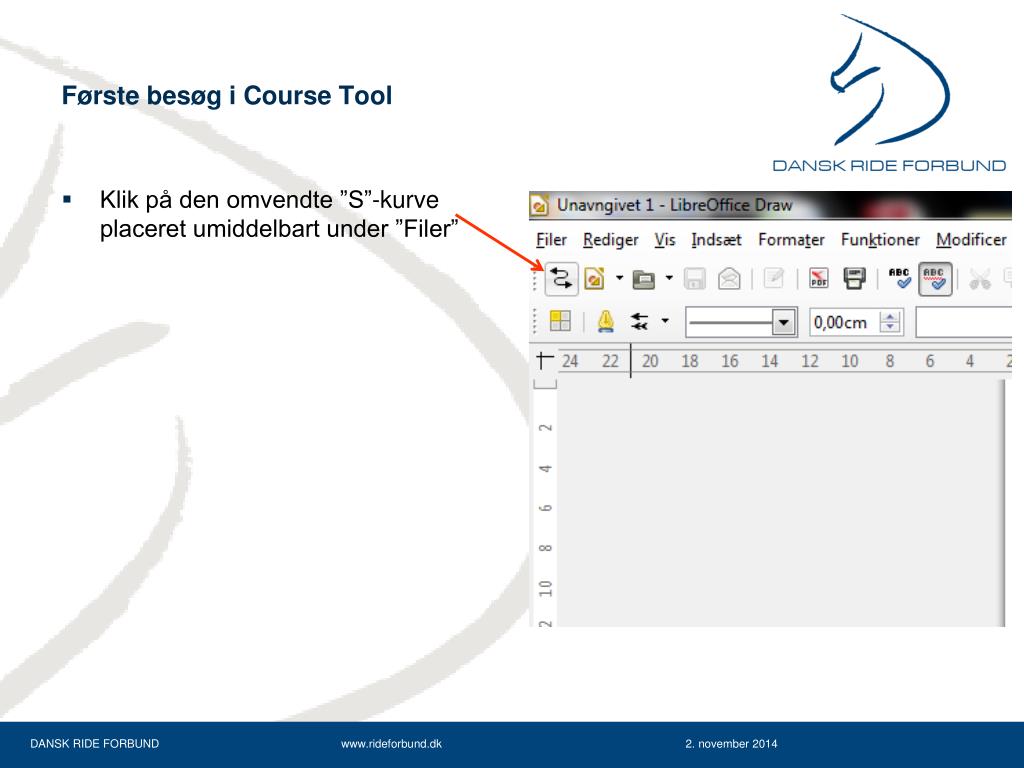This screenshot has width=1024, height=768.
Task: Open dropdown arrow beside New Drawing icon
Action: pyautogui.click(x=619, y=279)
